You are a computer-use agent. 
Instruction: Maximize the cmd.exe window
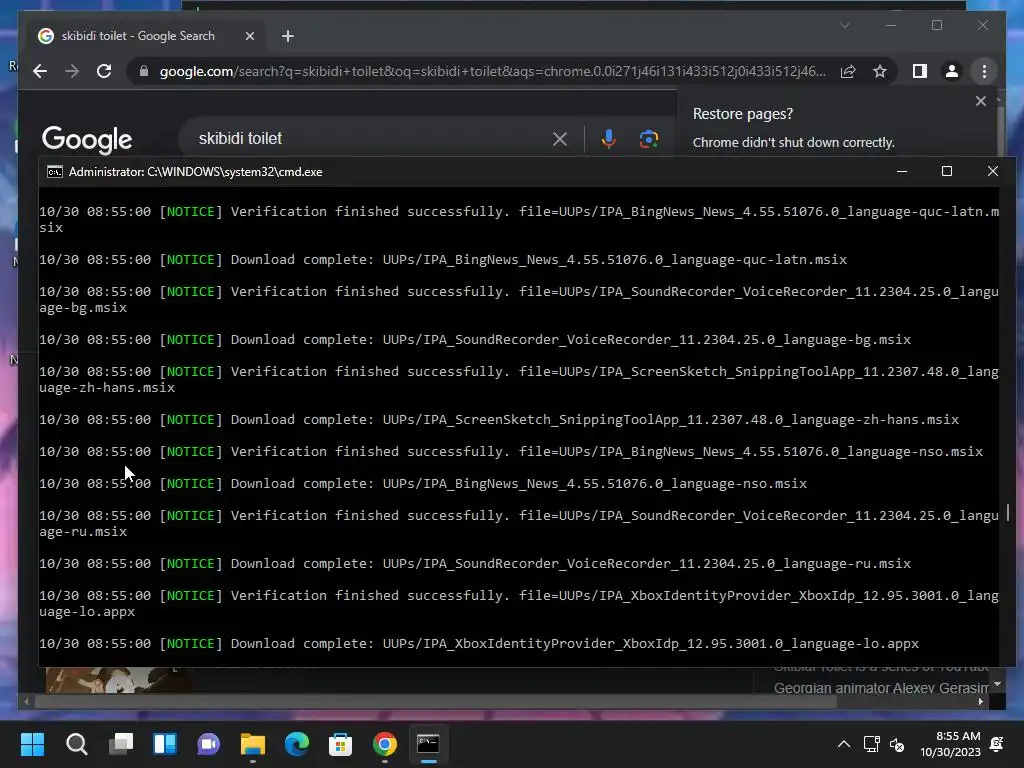947,171
